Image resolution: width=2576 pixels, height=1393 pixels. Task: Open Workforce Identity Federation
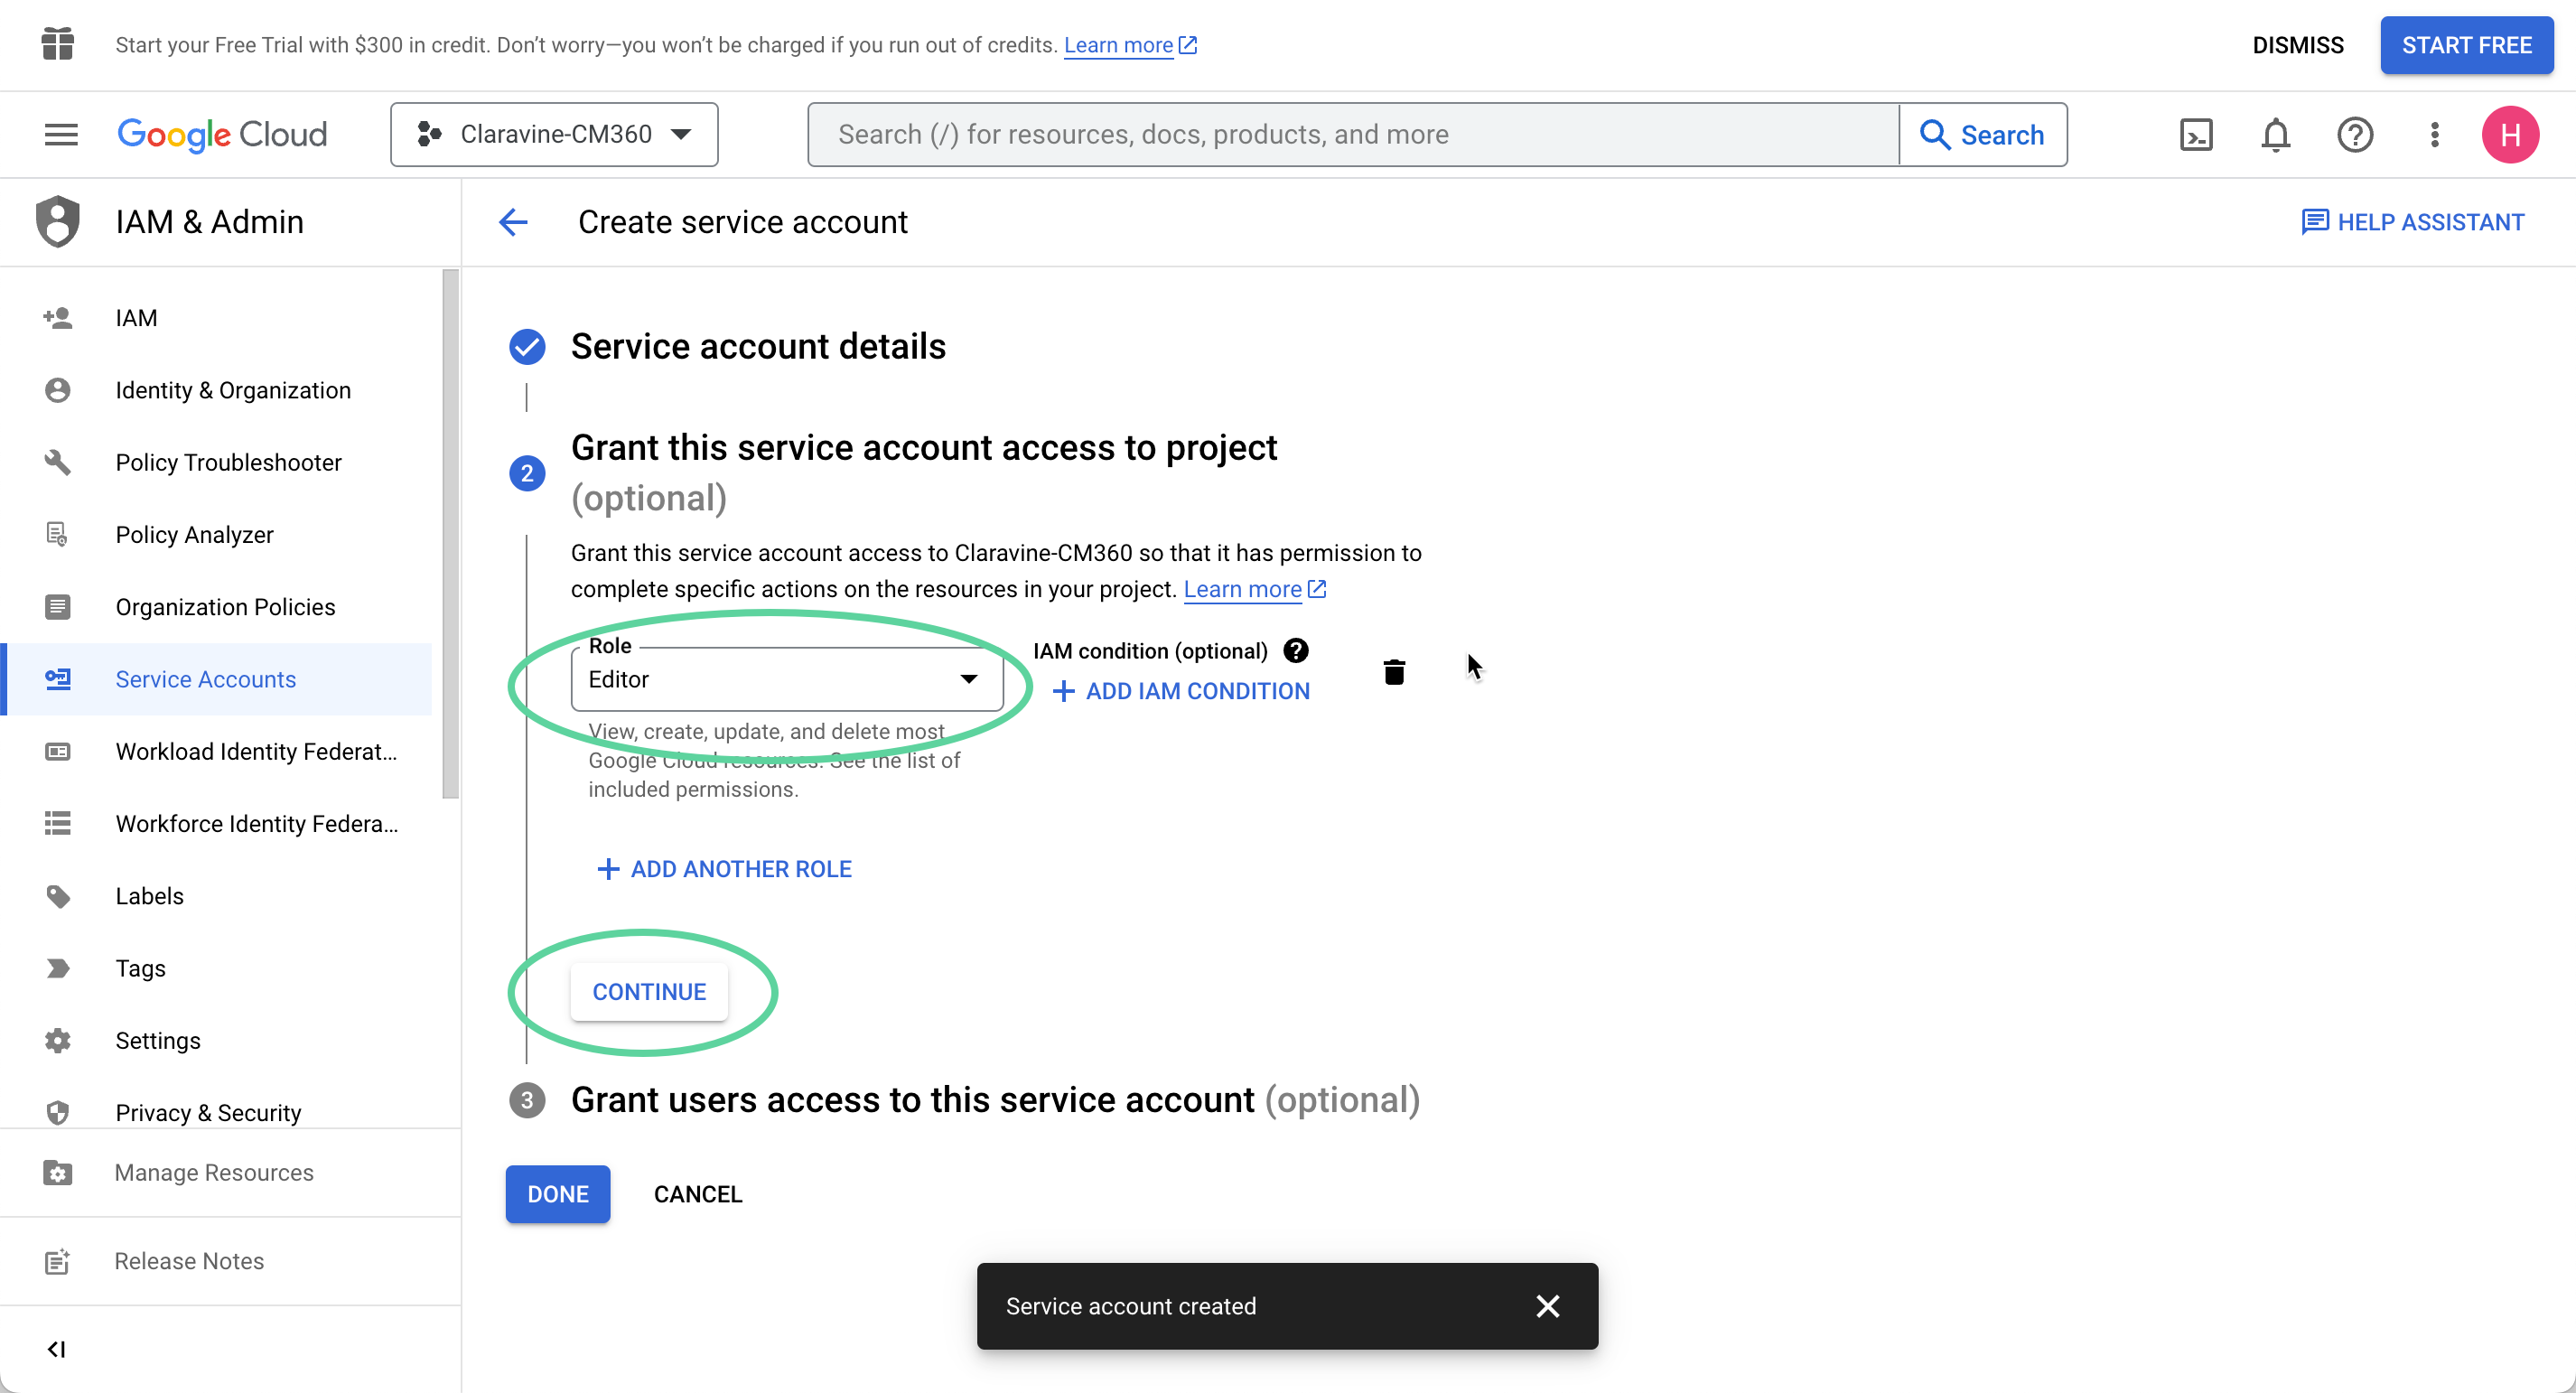pos(218,824)
